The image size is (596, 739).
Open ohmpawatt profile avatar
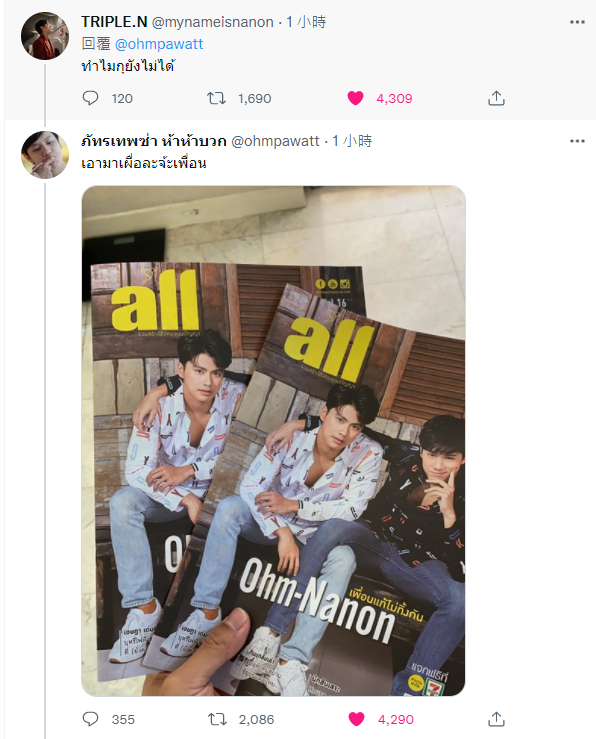45,155
